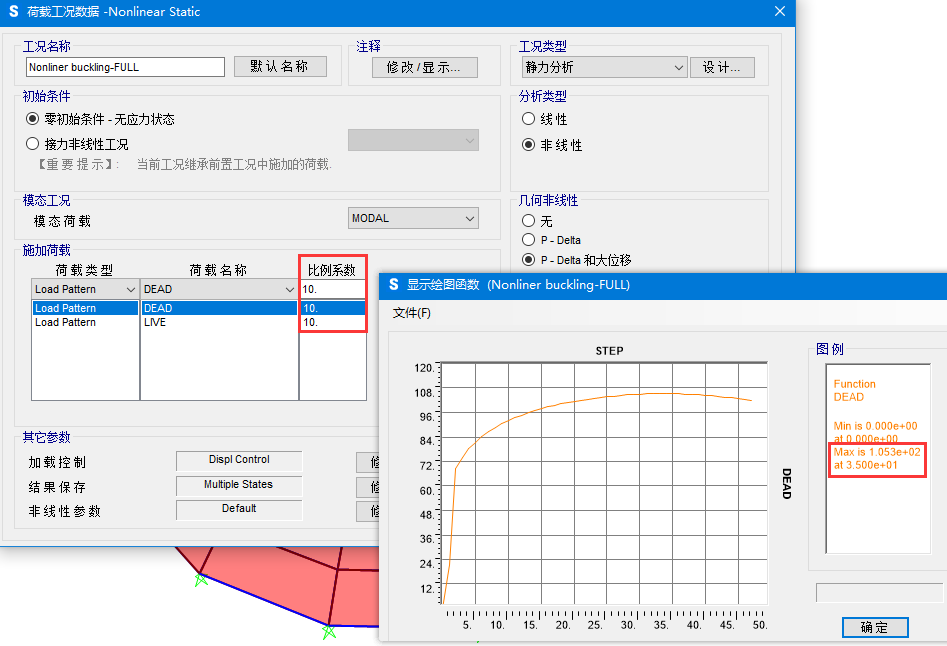Select no geometric nonlinearity option (无)
The image size is (947, 646).
pyautogui.click(x=529, y=221)
